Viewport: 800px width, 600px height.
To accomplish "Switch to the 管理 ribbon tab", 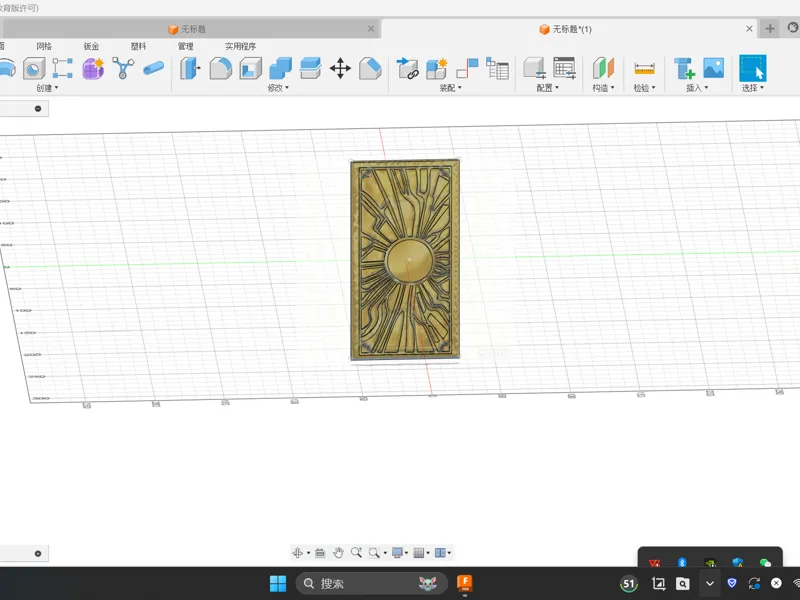I will point(186,46).
